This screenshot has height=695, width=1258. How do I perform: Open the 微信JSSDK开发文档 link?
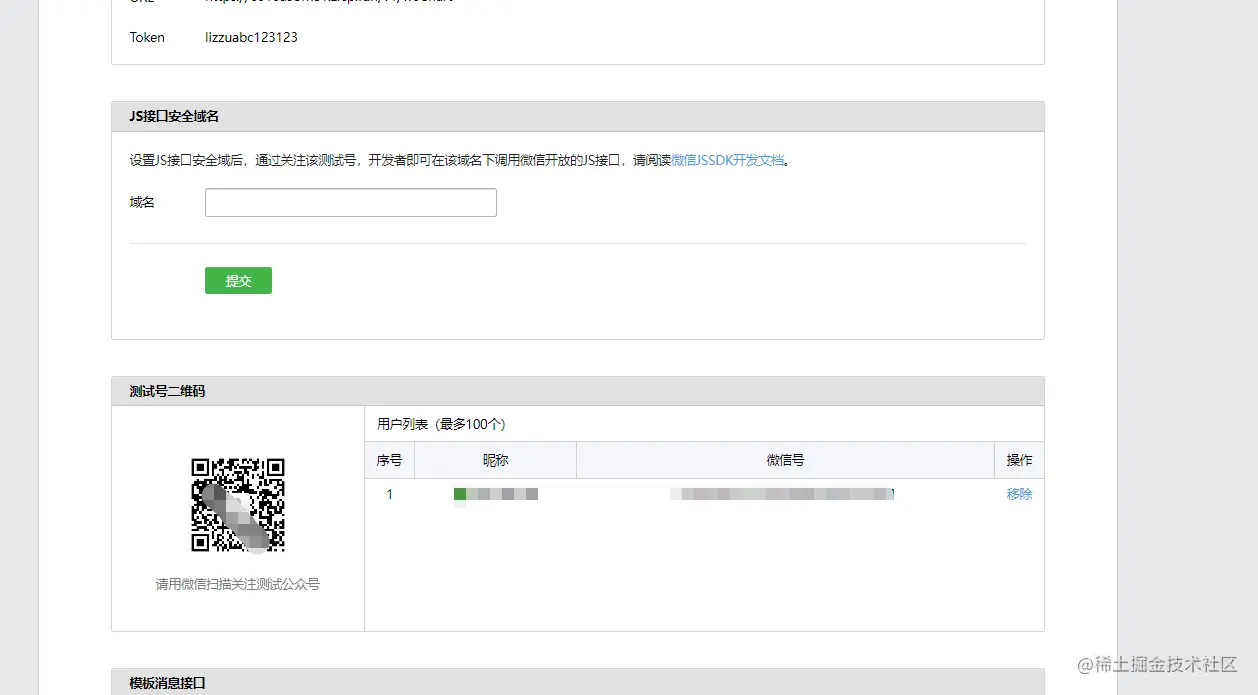click(728, 160)
